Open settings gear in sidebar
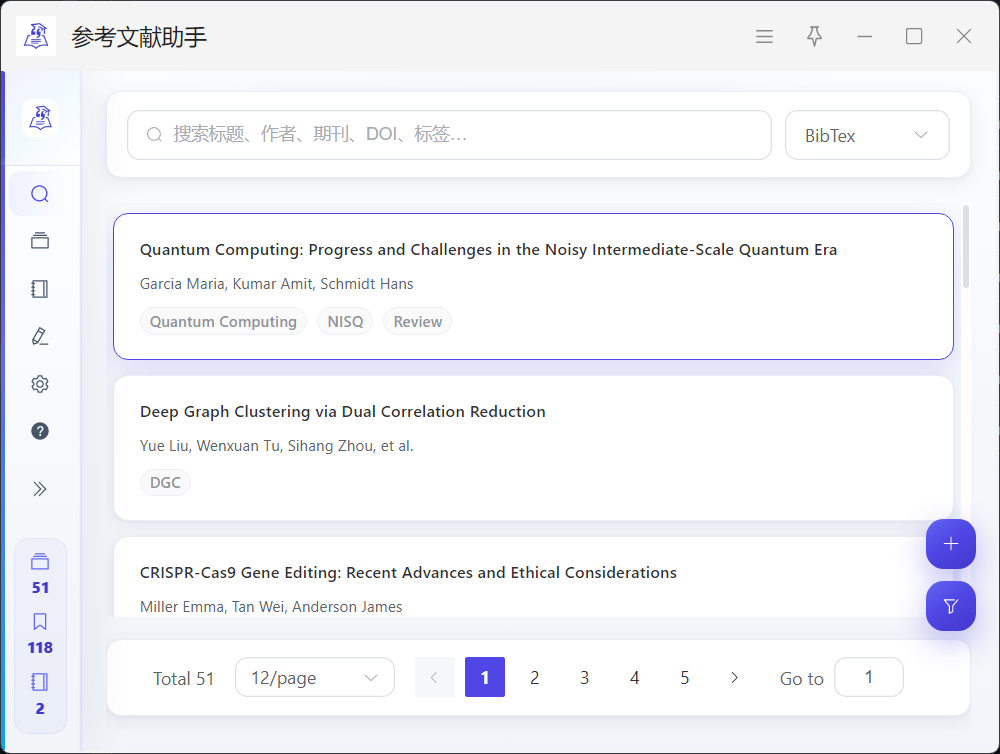 point(40,384)
